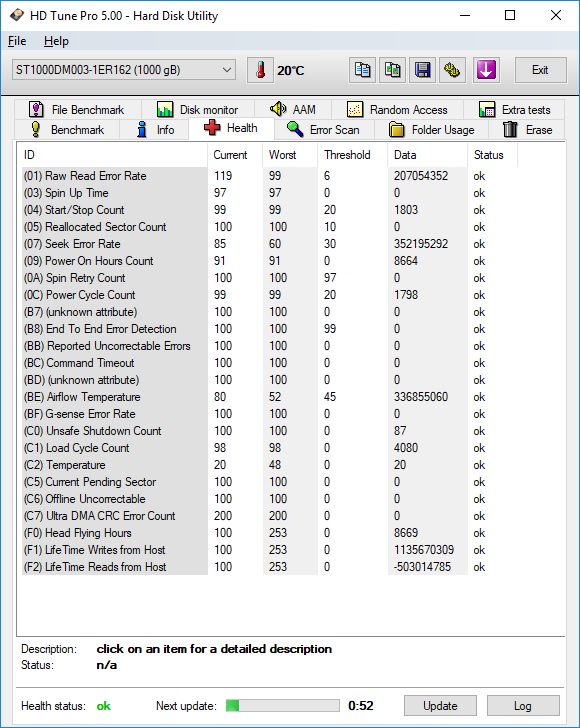
Task: Open the File menu
Action: [17, 41]
